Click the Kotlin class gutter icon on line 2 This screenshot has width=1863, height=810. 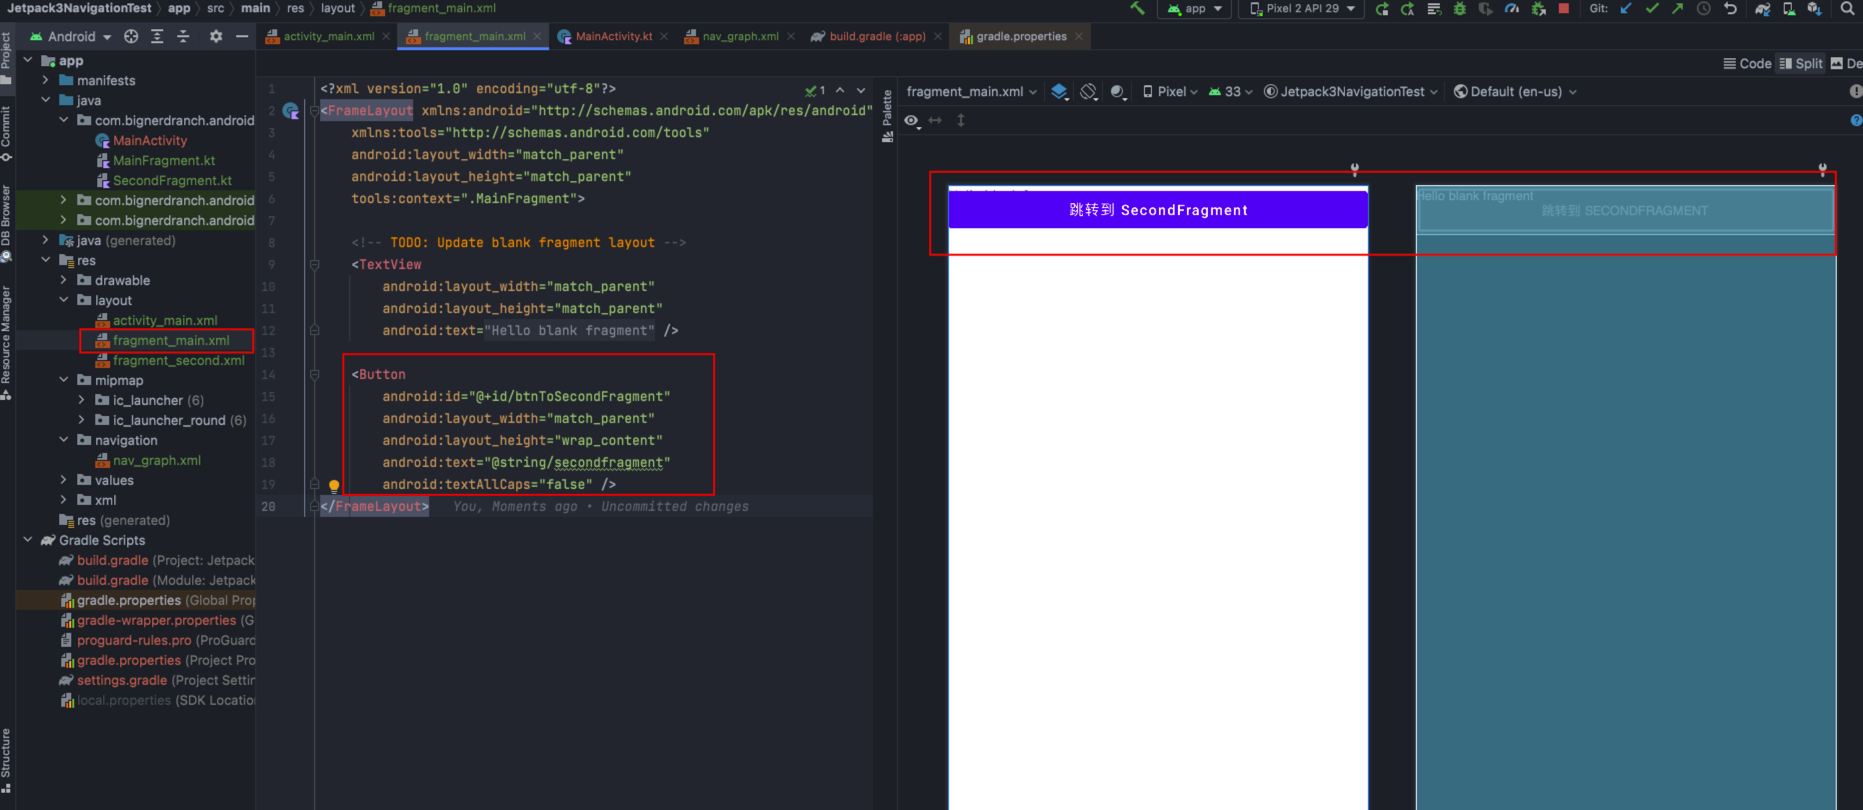[291, 111]
